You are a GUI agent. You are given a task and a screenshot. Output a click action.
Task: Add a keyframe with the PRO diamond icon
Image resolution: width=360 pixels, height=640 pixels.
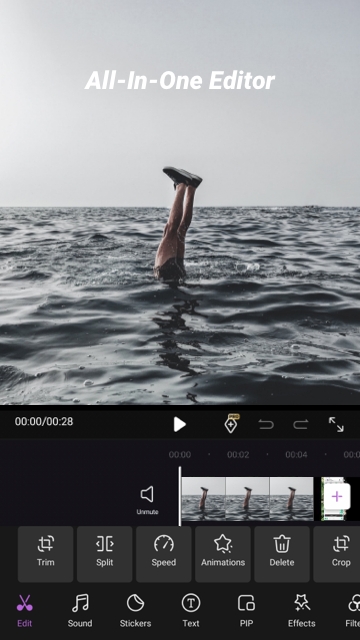point(231,424)
